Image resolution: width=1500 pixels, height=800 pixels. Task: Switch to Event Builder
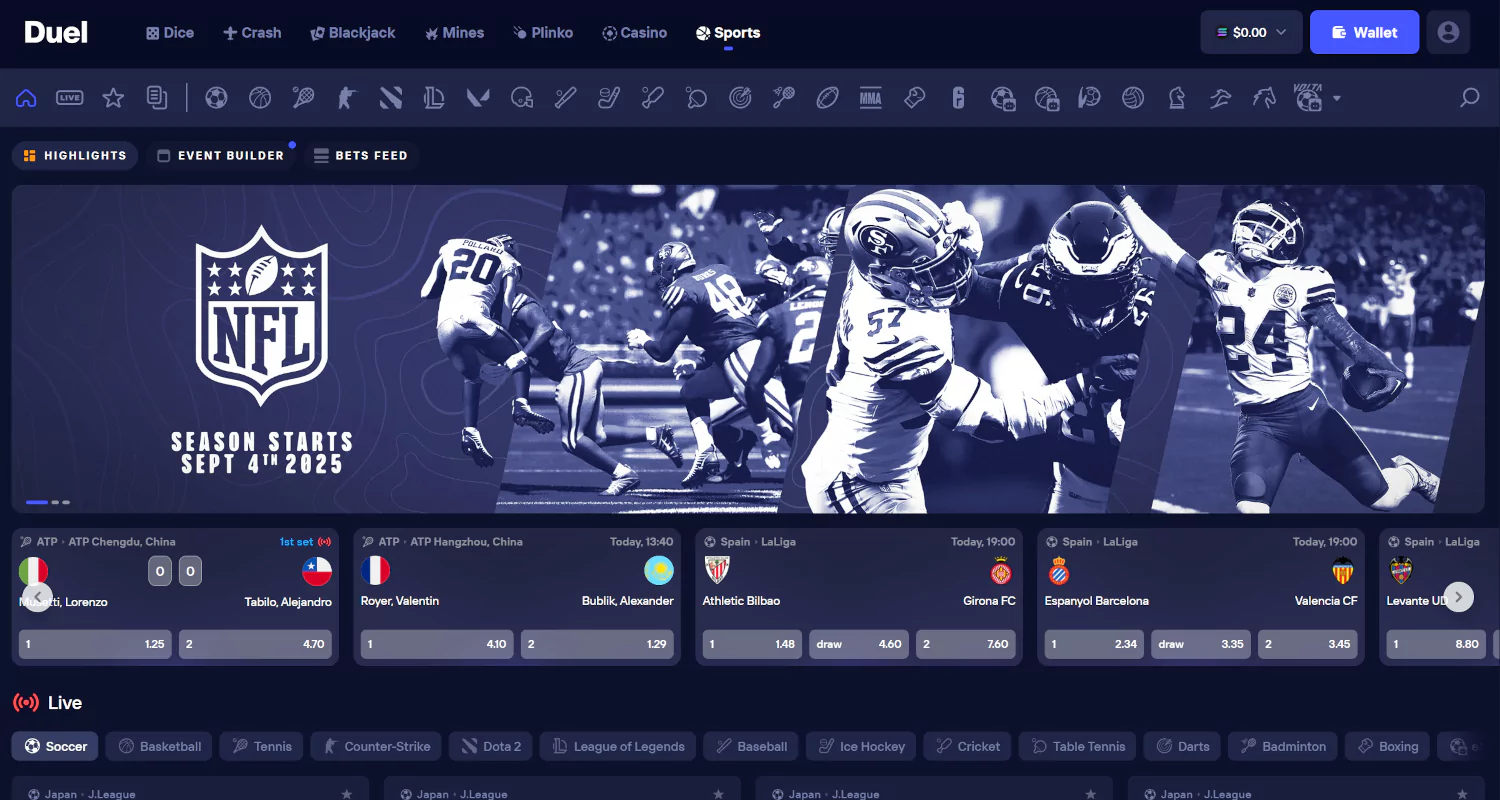click(221, 155)
